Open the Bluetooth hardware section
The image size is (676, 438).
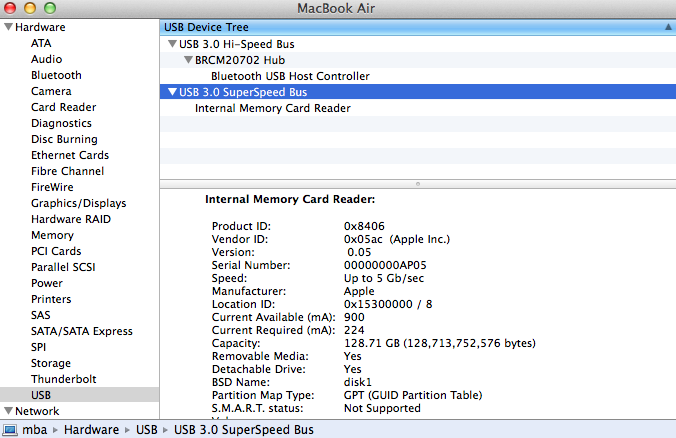56,75
